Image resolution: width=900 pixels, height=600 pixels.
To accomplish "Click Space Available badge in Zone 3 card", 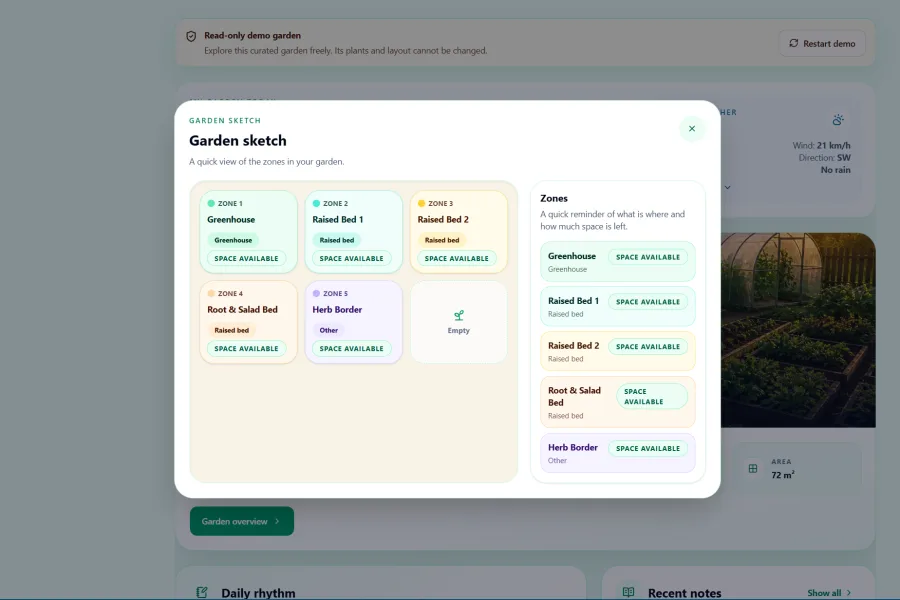I will pos(457,258).
